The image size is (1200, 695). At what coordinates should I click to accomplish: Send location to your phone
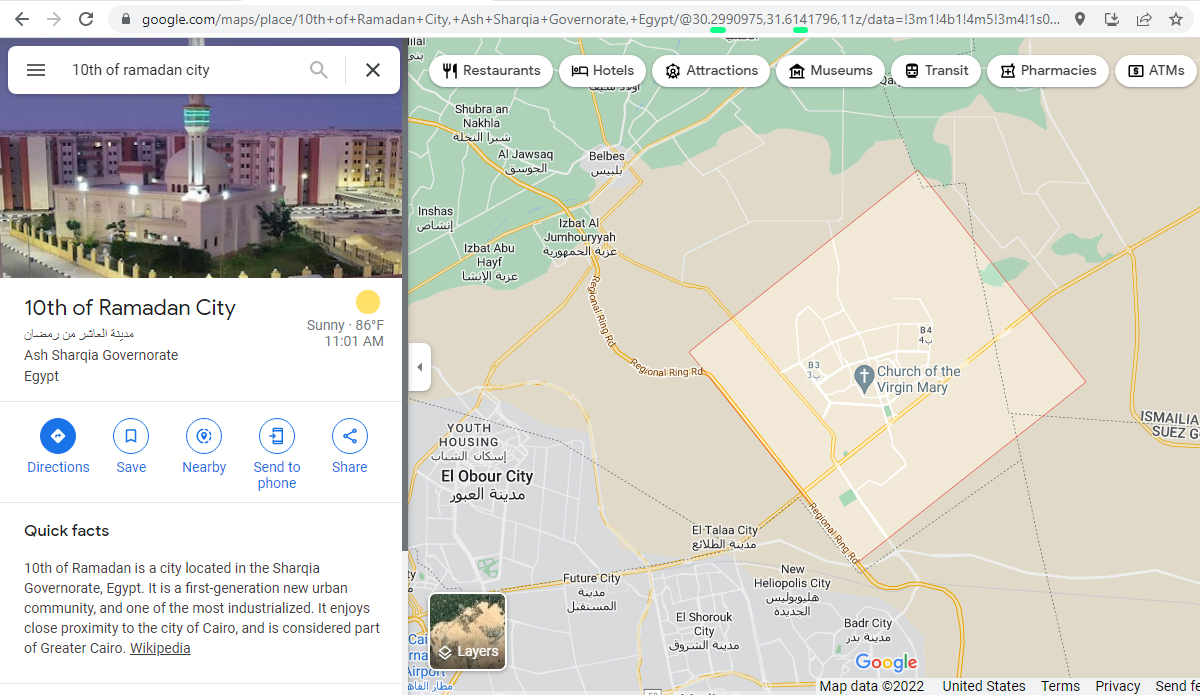tap(277, 436)
